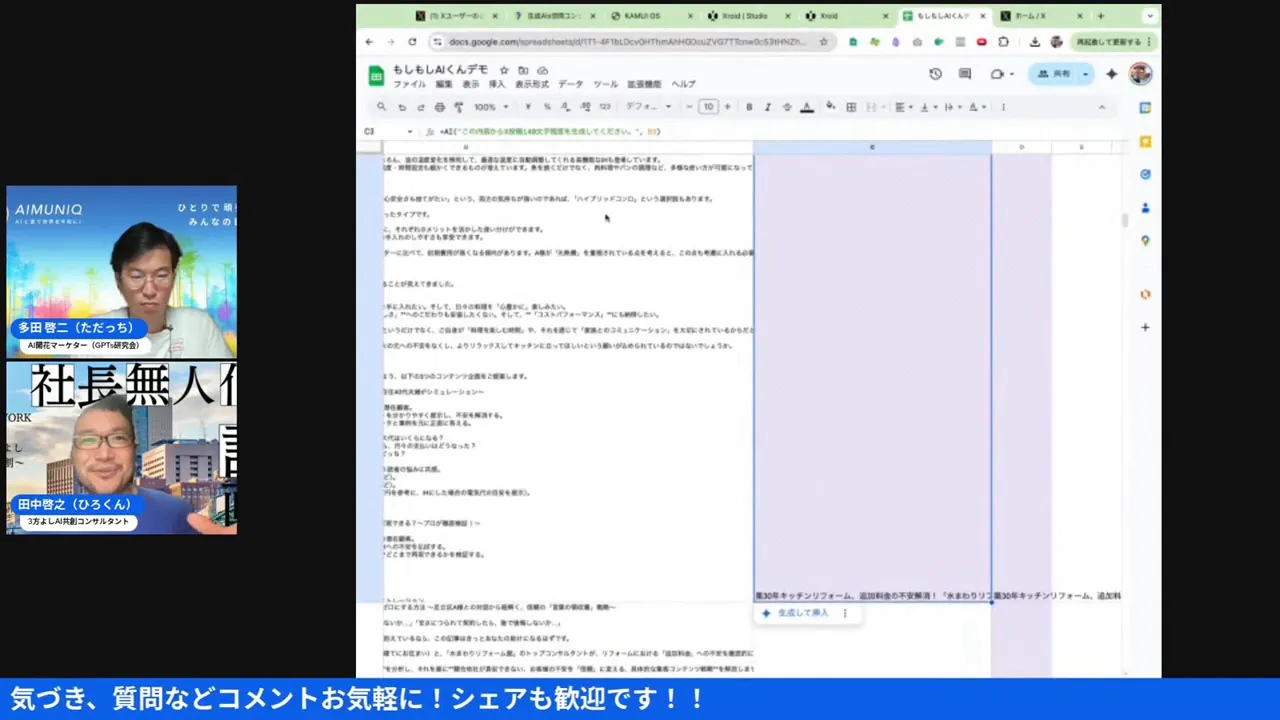Toggle strikethrough formatting
Viewport: 1280px width, 720px height.
pyautogui.click(x=787, y=107)
